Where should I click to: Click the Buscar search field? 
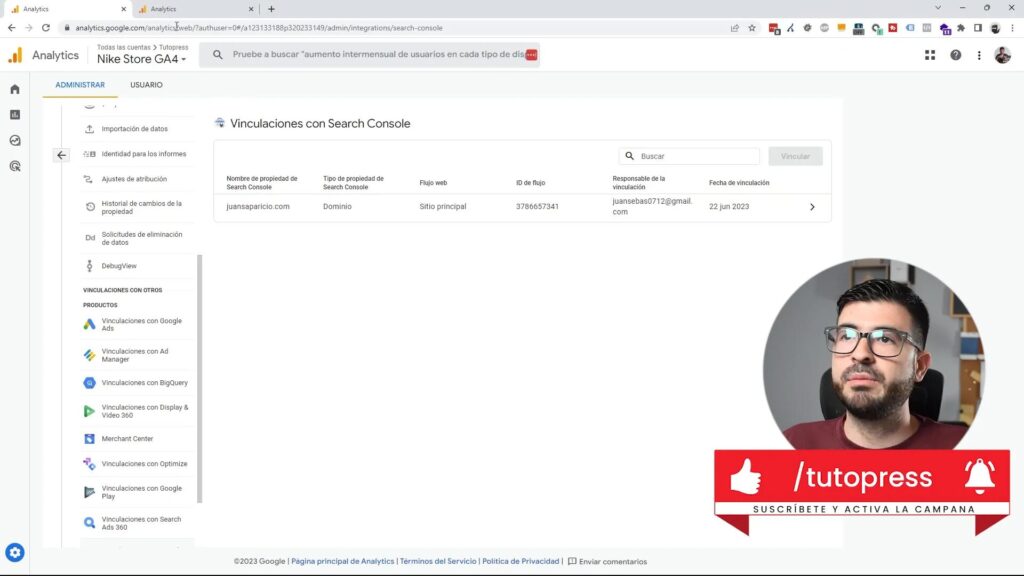(x=689, y=156)
